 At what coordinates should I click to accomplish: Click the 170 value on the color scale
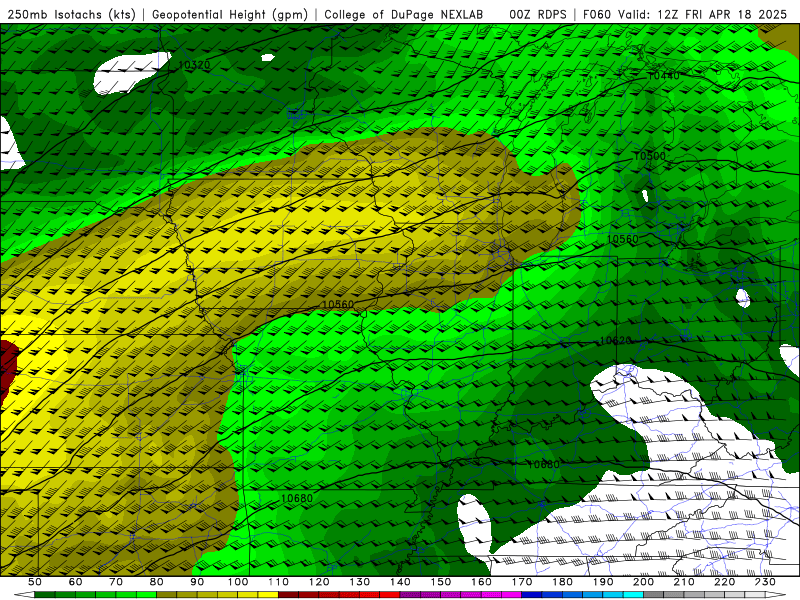click(x=521, y=582)
